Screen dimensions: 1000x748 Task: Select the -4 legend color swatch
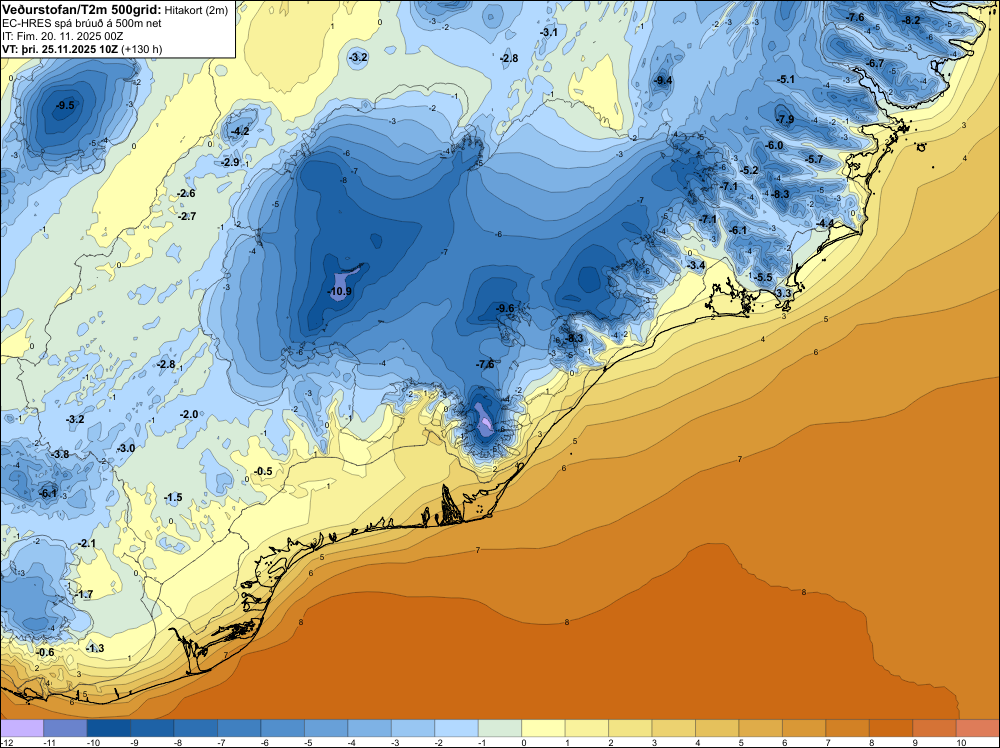tap(369, 728)
